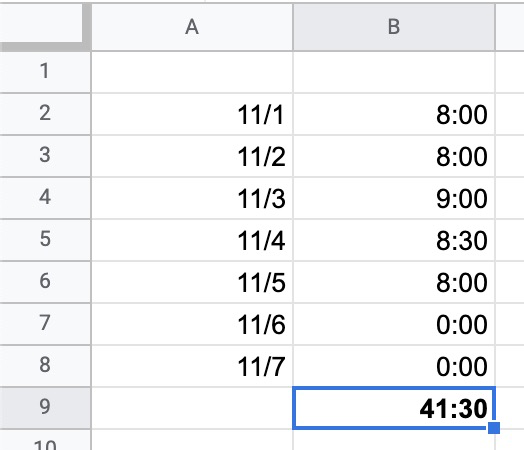
Task: Select row 5 header
Action: [45, 240]
